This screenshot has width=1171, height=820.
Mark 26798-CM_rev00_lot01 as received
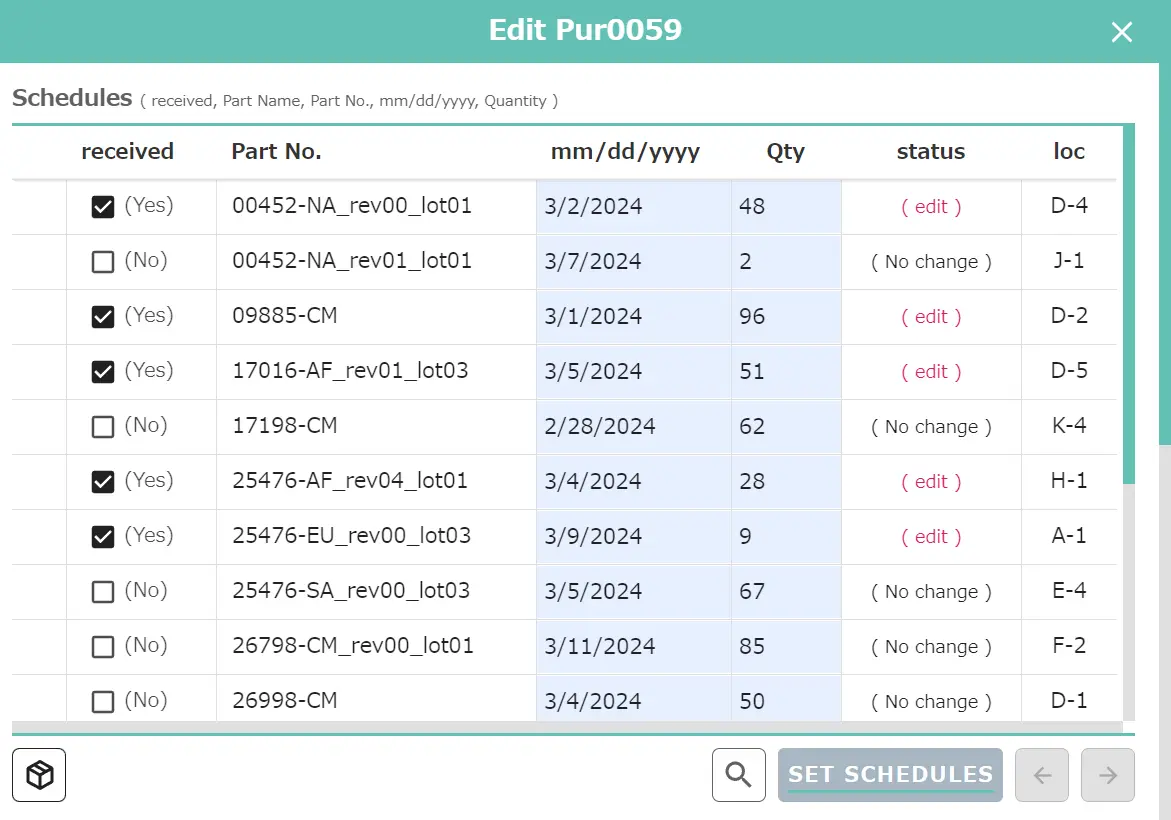tap(102, 647)
